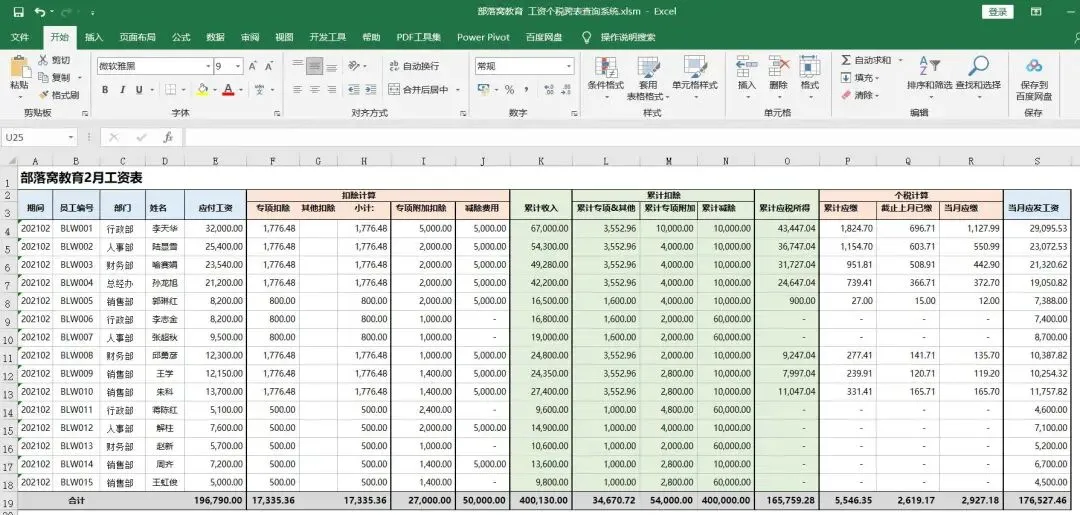Expand the fill color dropdown arrow
The height and width of the screenshot is (515, 1080).
pos(214,90)
